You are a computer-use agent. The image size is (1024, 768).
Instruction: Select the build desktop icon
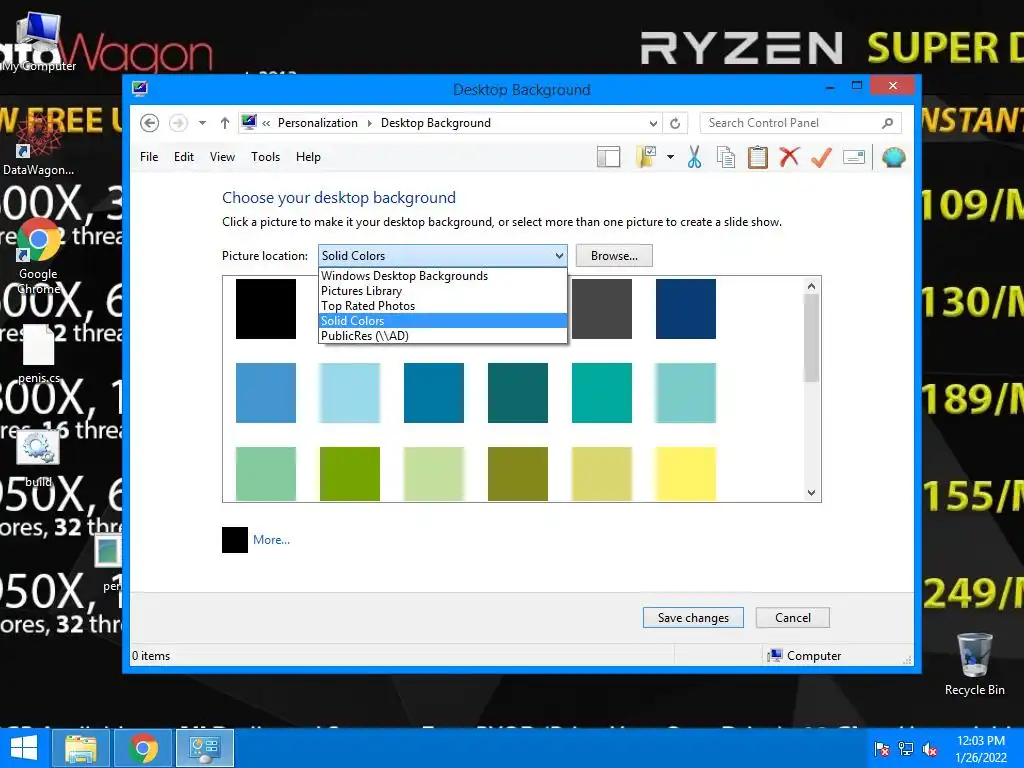38,457
